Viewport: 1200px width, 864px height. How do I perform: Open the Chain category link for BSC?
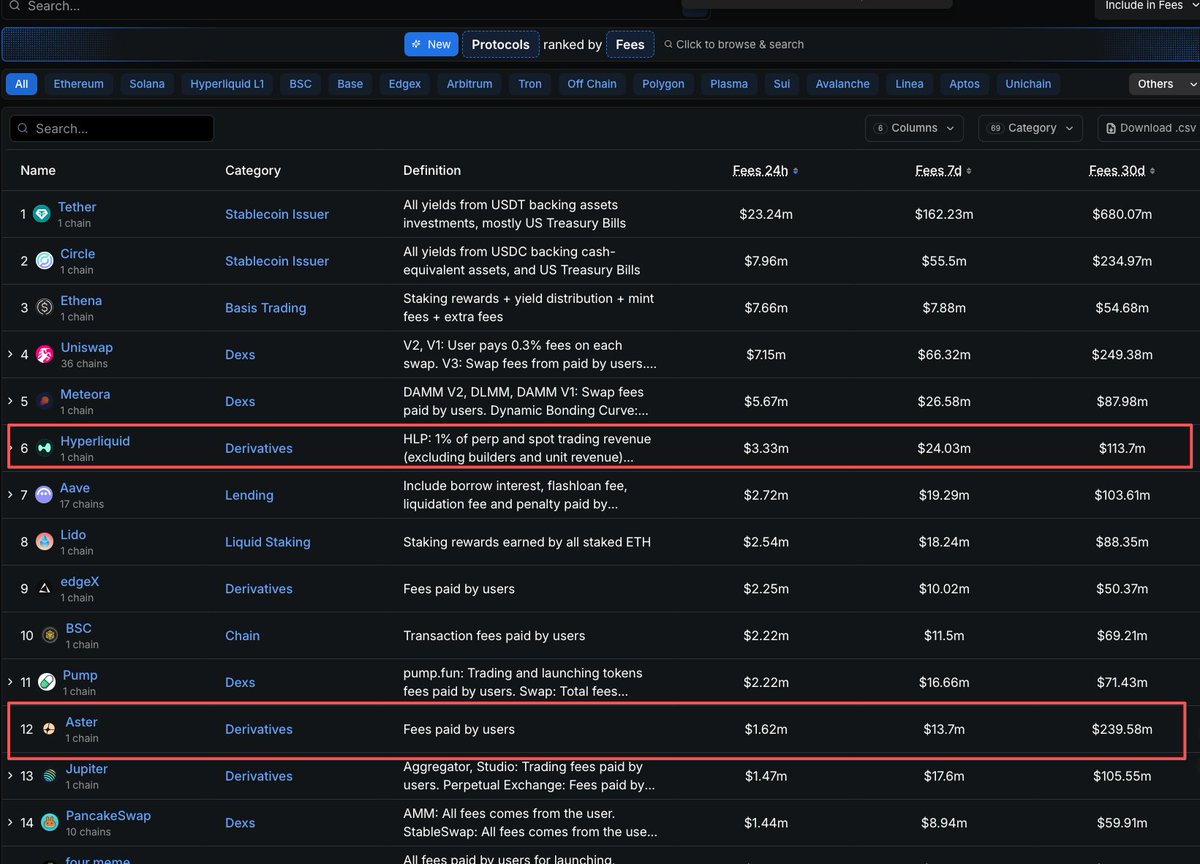point(242,636)
